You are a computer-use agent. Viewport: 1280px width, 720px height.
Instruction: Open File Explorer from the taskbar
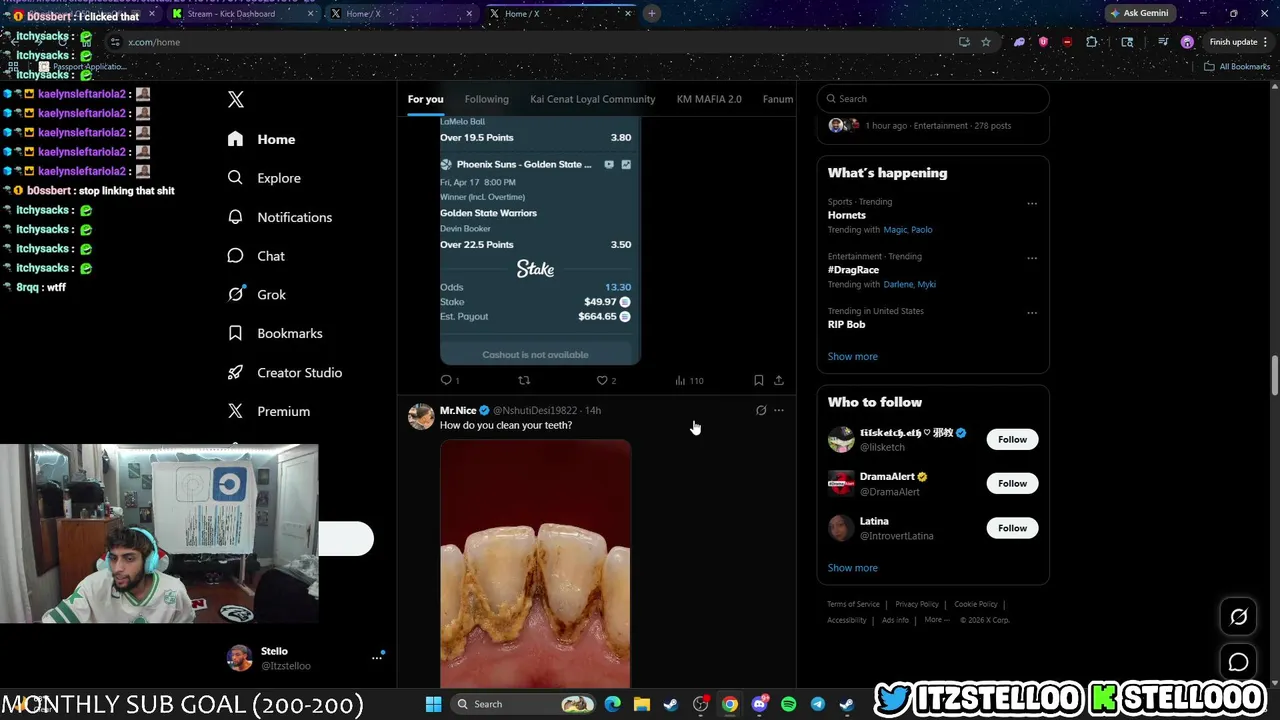click(x=641, y=704)
